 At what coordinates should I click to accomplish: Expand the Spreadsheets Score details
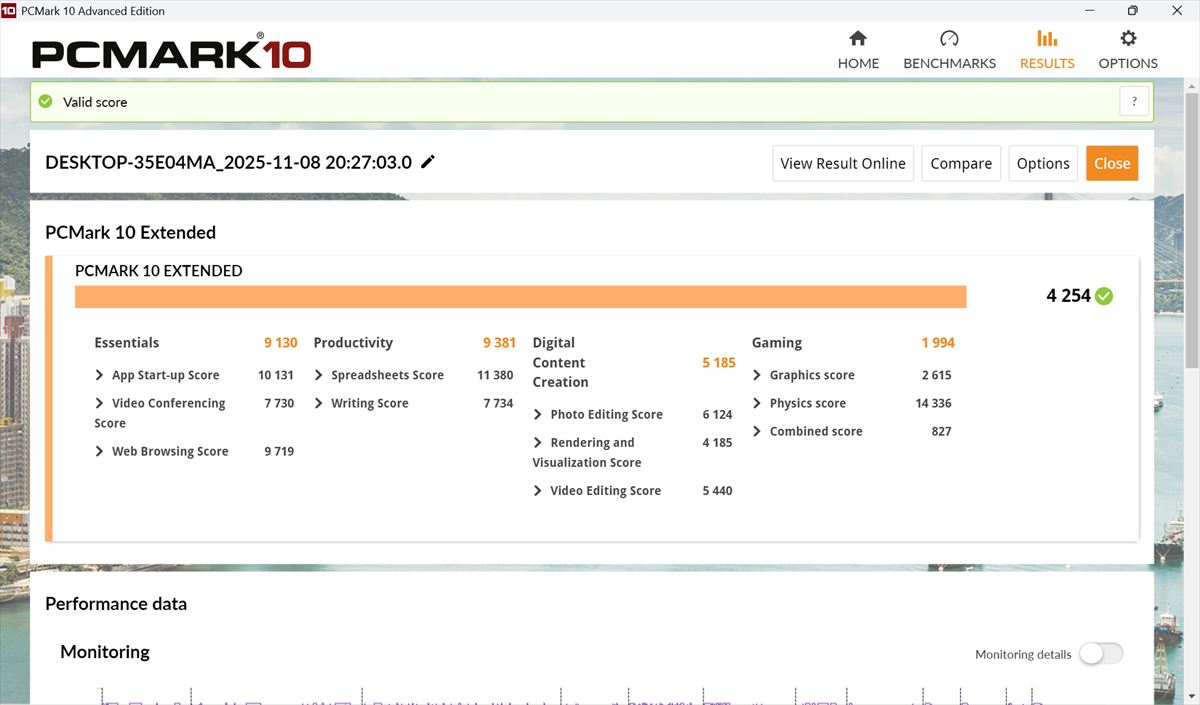click(x=319, y=375)
